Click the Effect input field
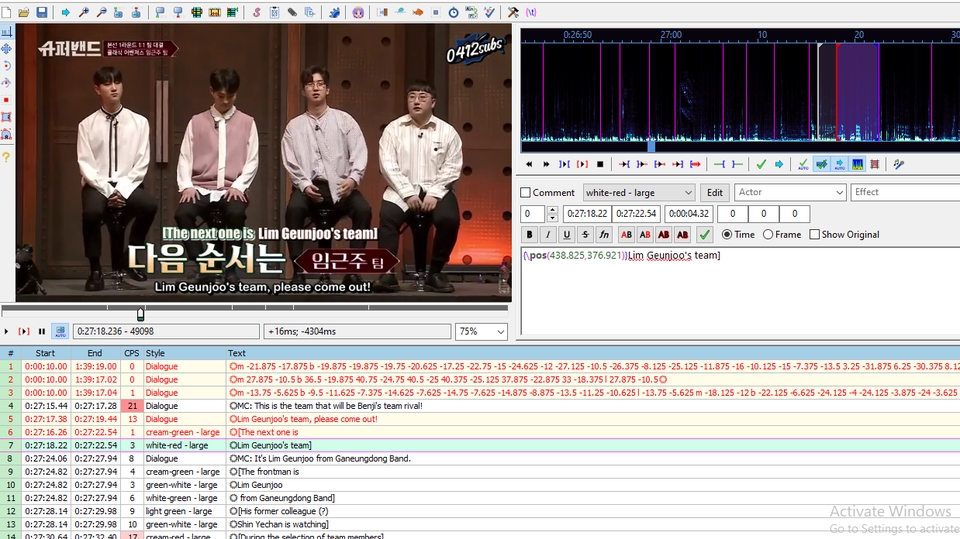 click(905, 192)
